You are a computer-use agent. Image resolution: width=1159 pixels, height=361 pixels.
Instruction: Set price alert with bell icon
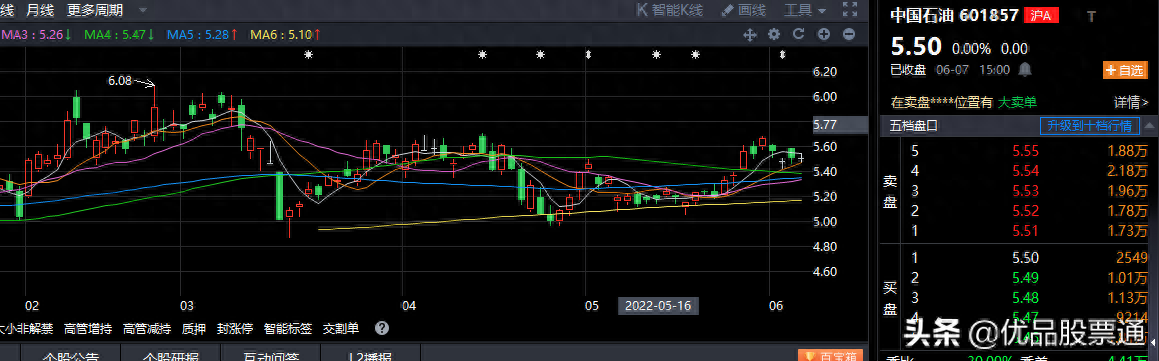pyautogui.click(x=1025, y=70)
